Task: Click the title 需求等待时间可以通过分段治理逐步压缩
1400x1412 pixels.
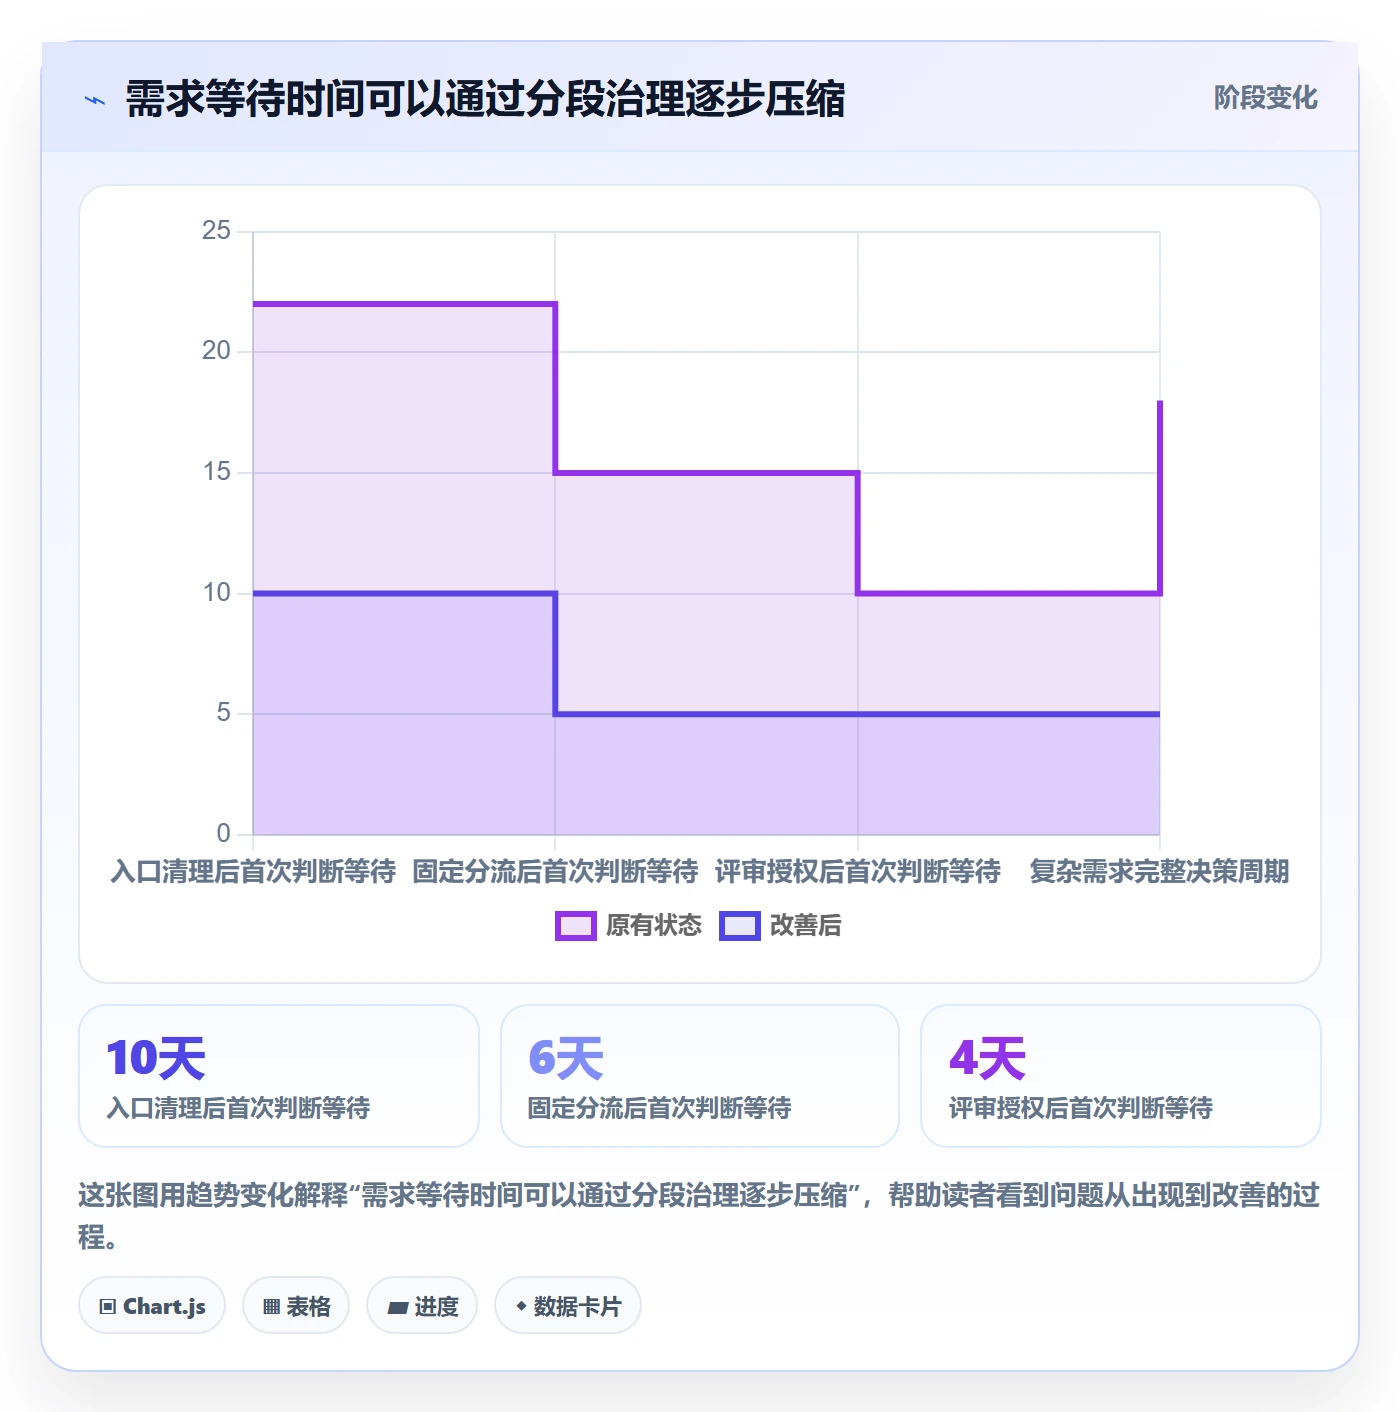Action: pyautogui.click(x=485, y=99)
